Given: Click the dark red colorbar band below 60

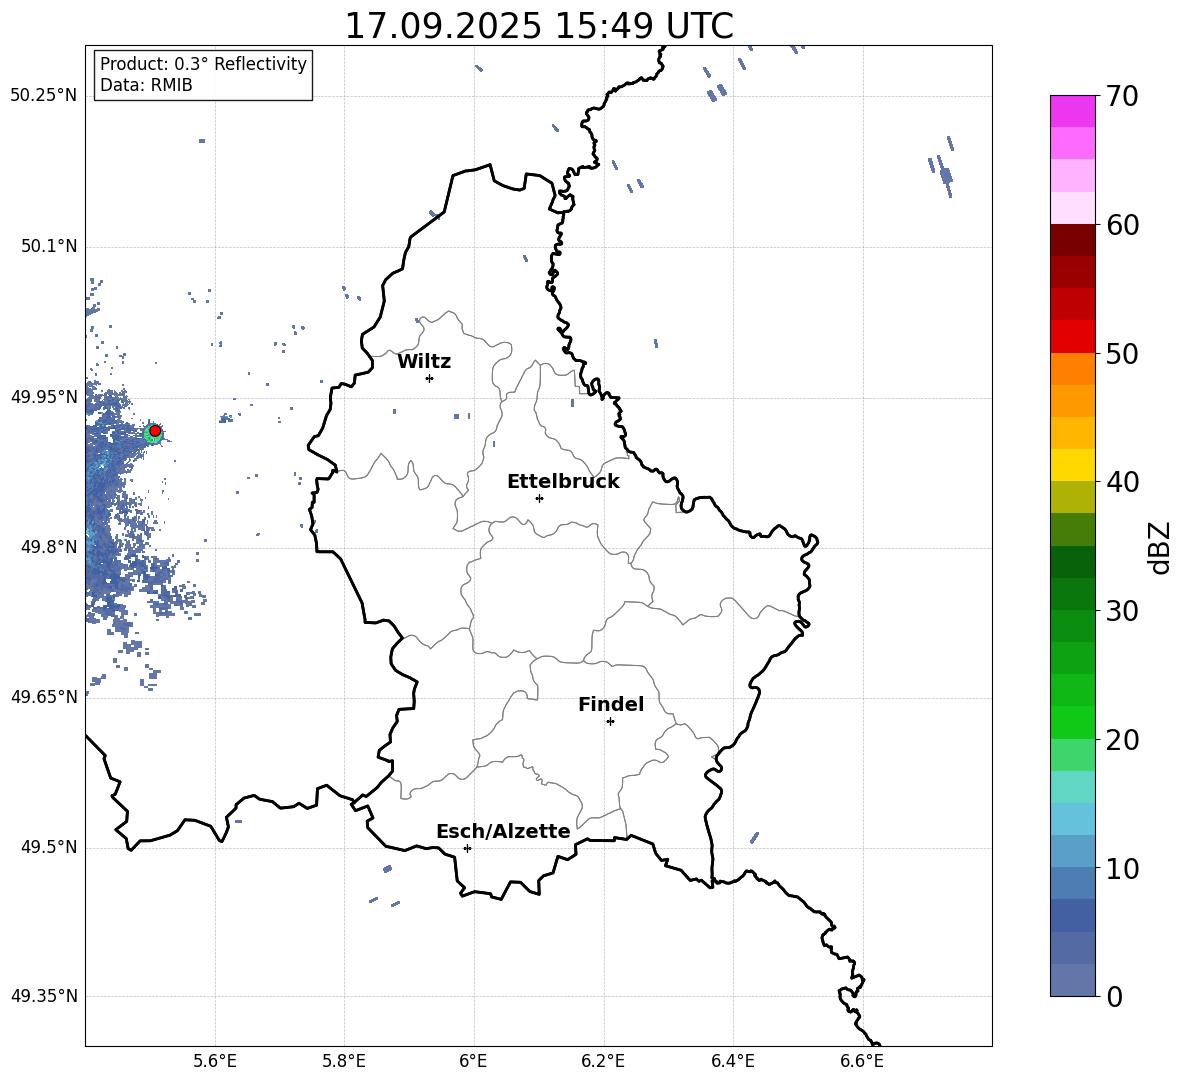Looking at the screenshot, I should tap(1073, 240).
